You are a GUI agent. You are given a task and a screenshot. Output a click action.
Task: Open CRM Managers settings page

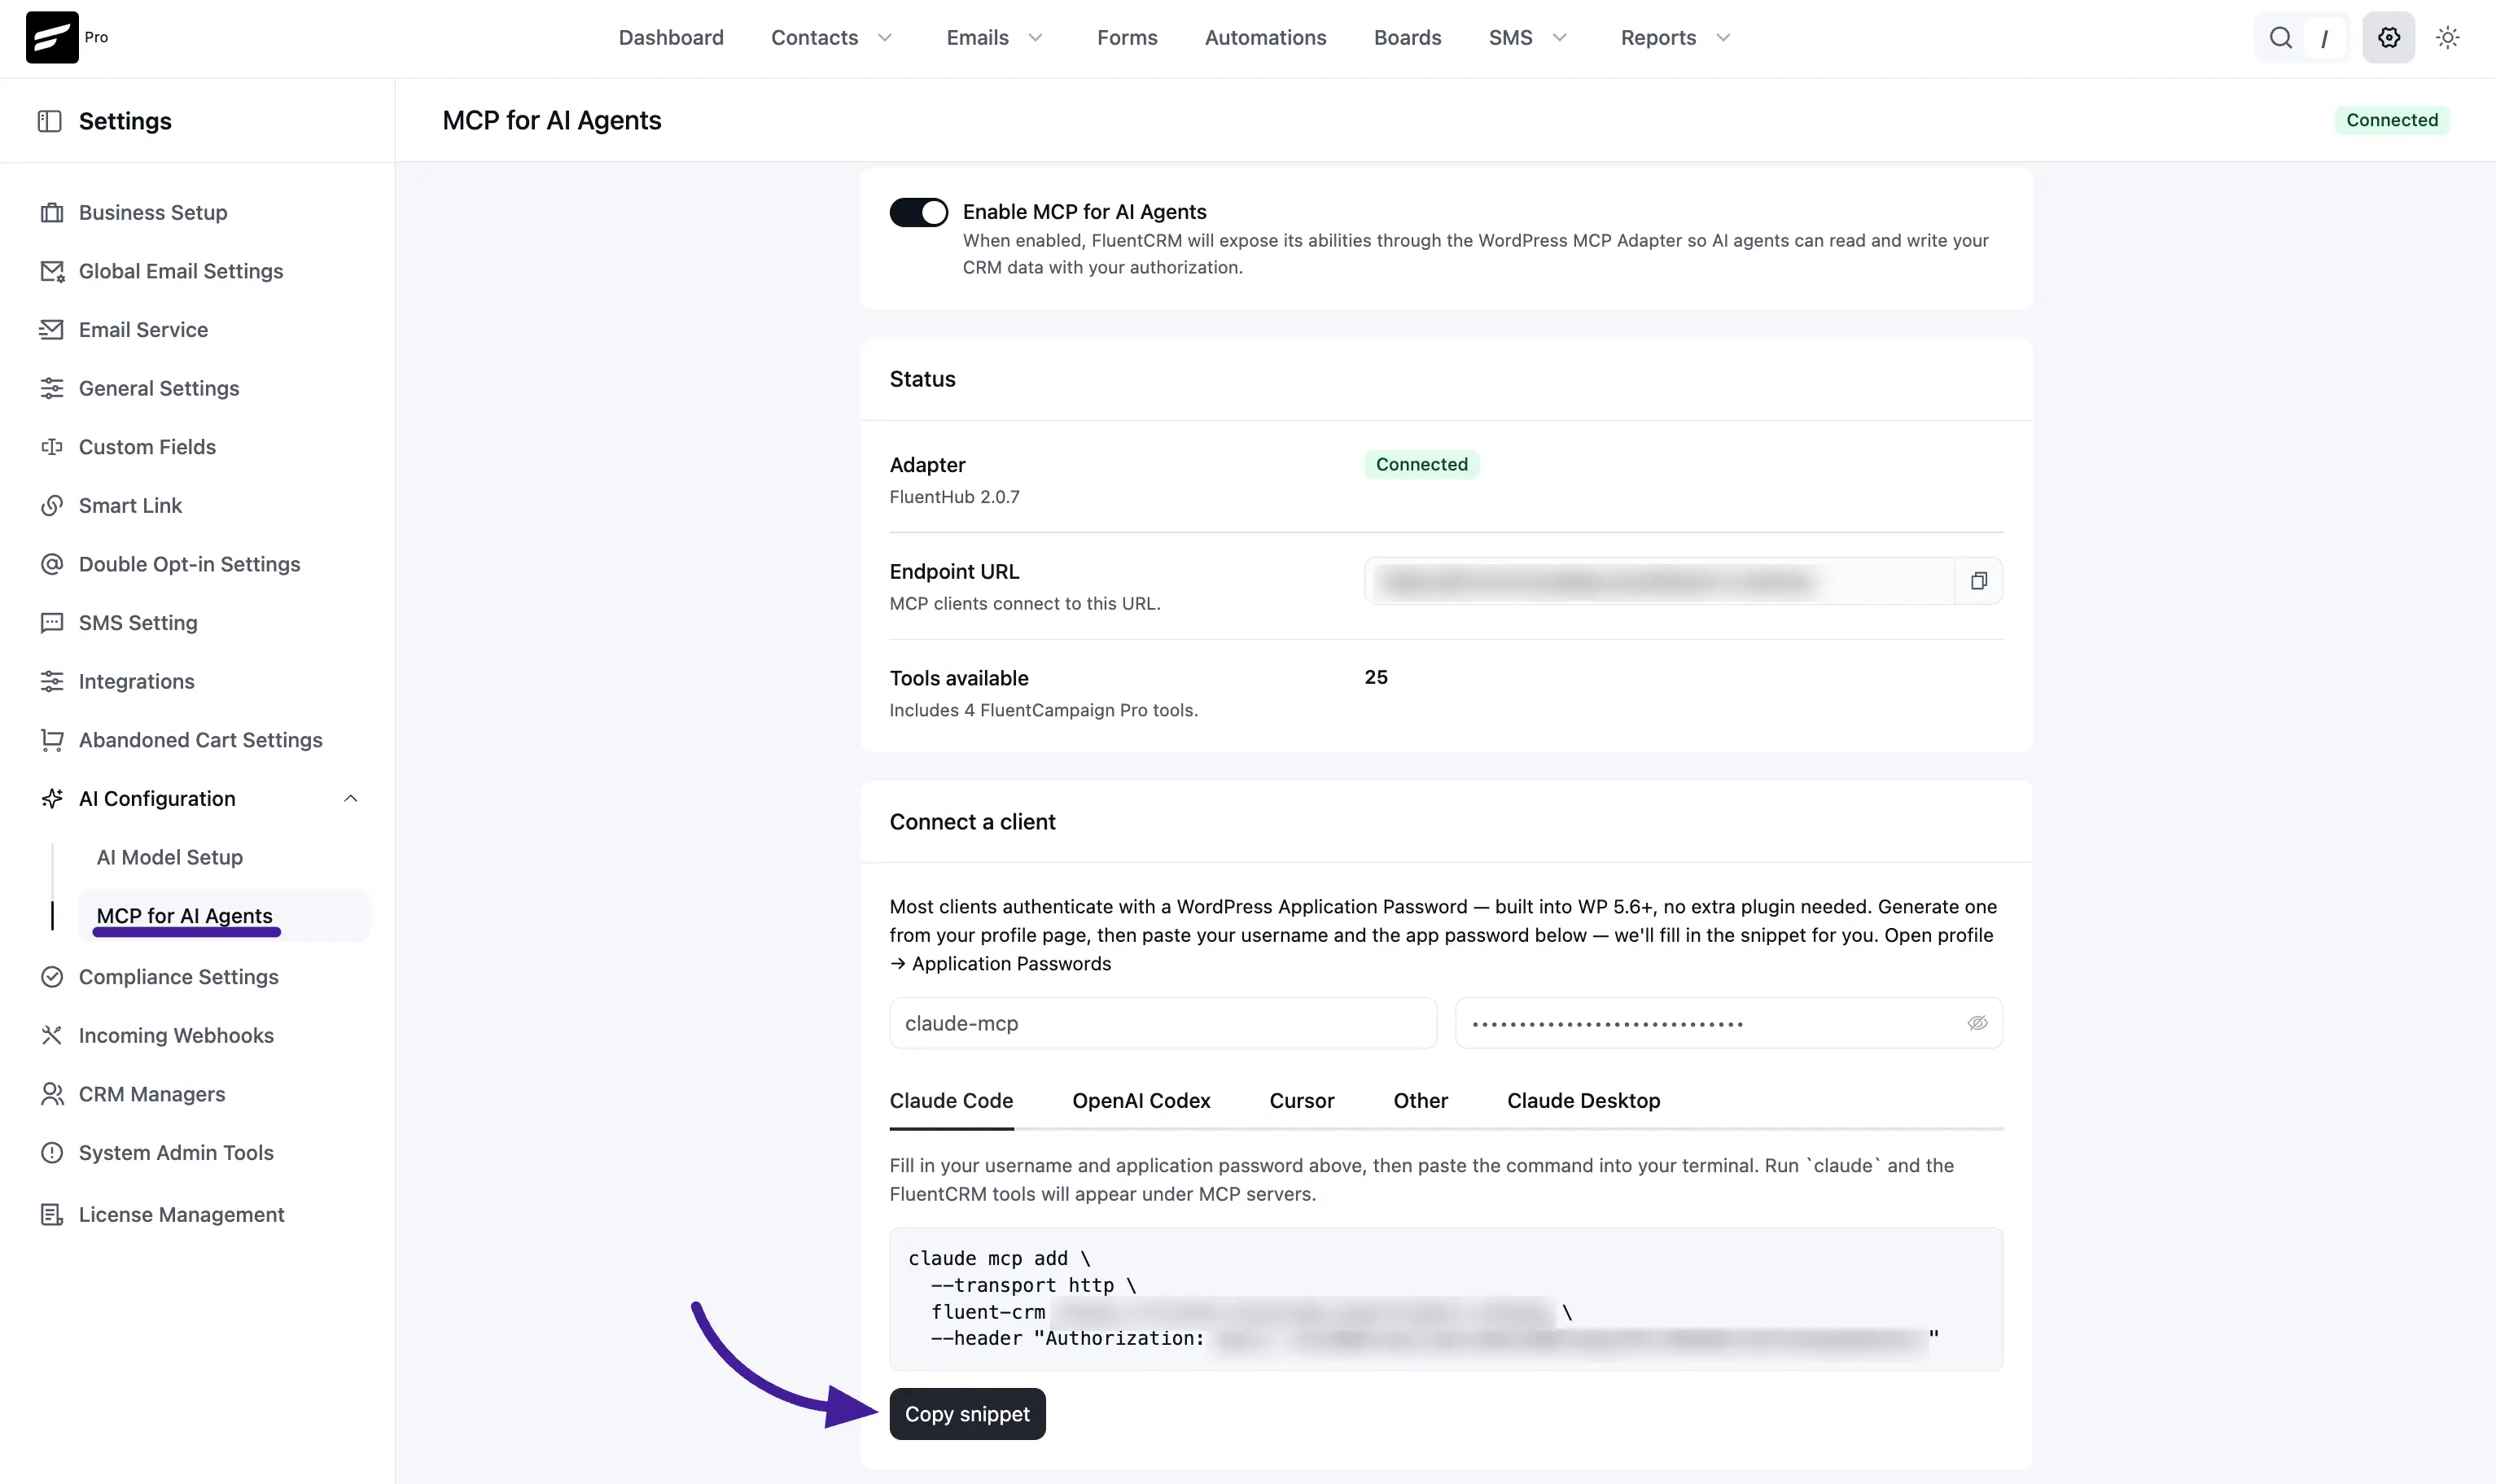pos(152,1094)
